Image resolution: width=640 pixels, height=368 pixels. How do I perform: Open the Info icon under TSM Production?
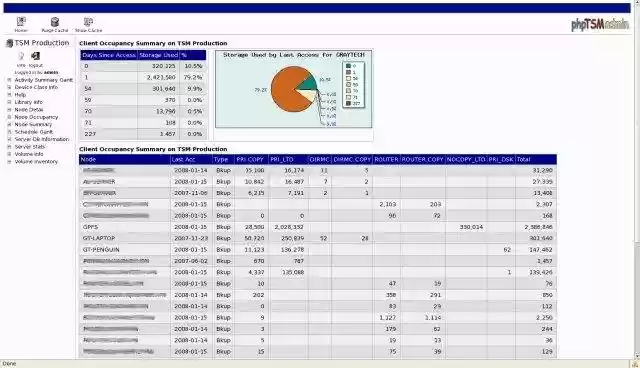[21, 56]
